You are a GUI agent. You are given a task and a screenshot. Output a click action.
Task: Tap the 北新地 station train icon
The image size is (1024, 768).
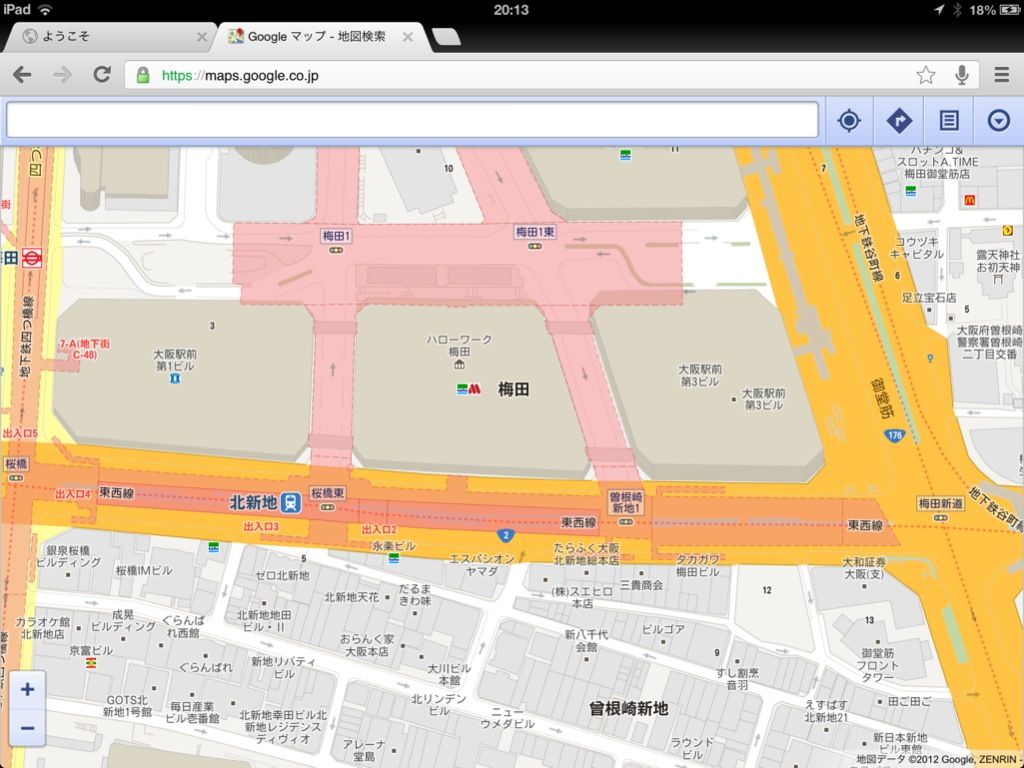pyautogui.click(x=291, y=503)
